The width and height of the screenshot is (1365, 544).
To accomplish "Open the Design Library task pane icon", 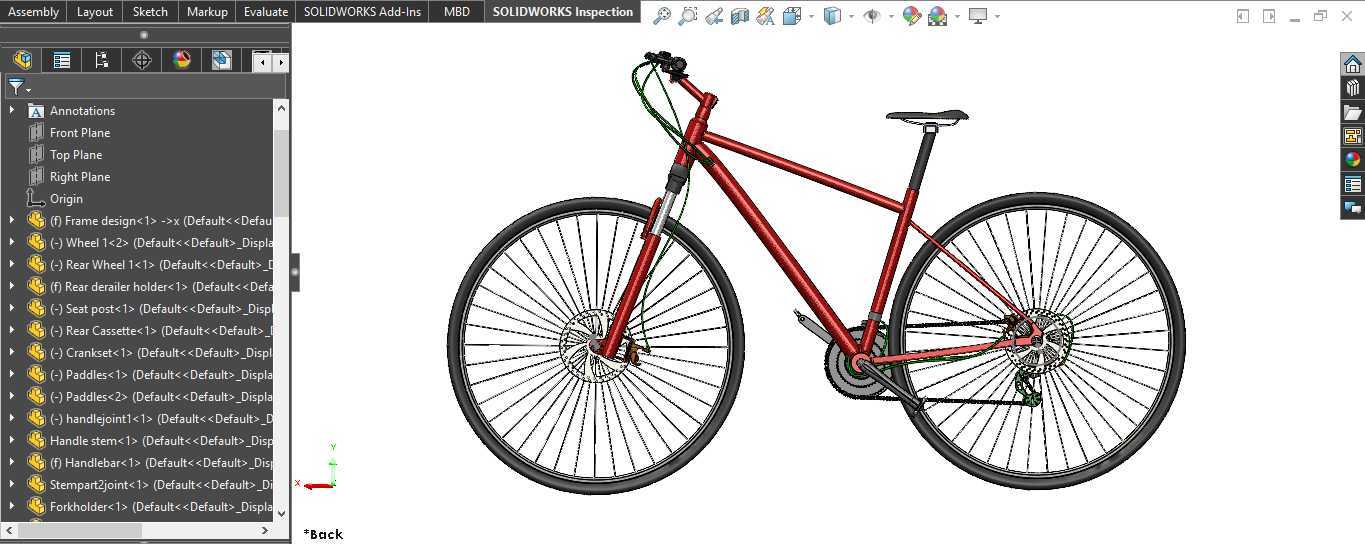I will point(1352,88).
